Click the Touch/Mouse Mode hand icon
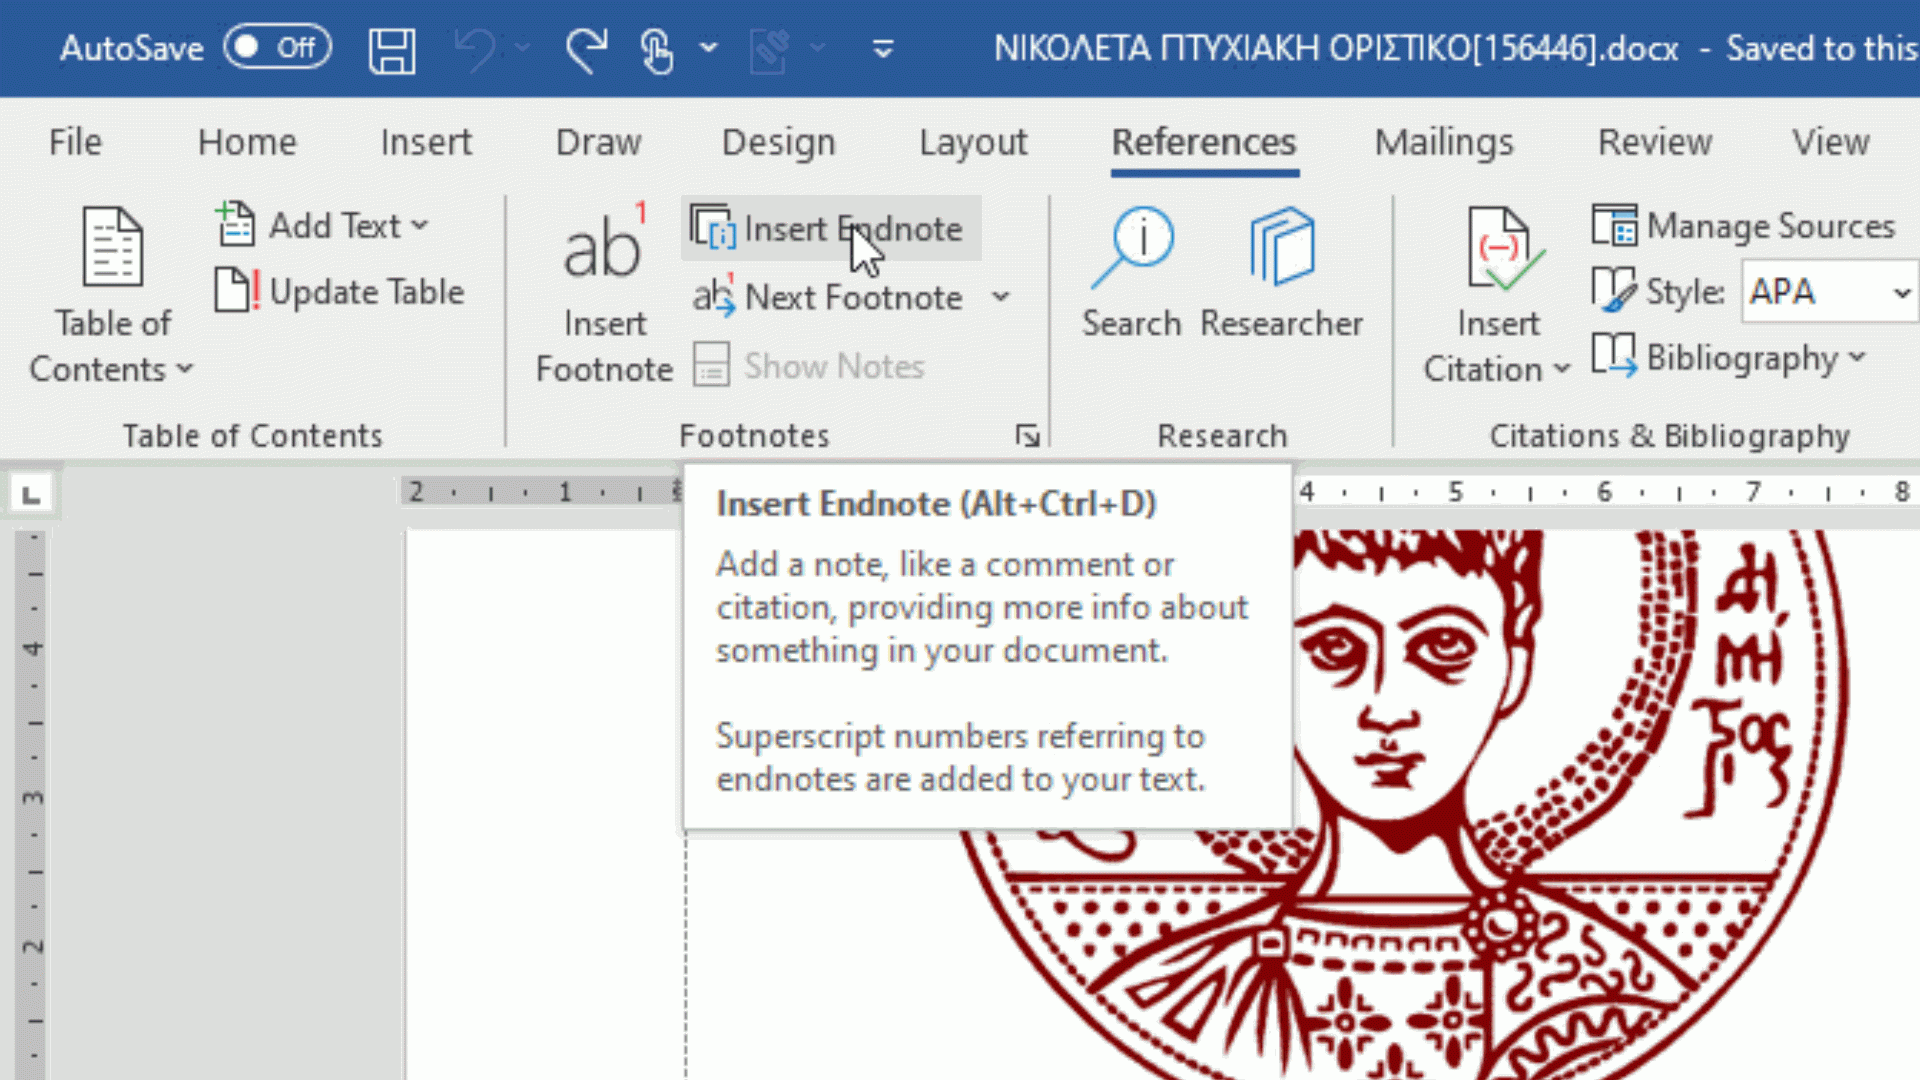This screenshot has width=1920, height=1080. (656, 49)
